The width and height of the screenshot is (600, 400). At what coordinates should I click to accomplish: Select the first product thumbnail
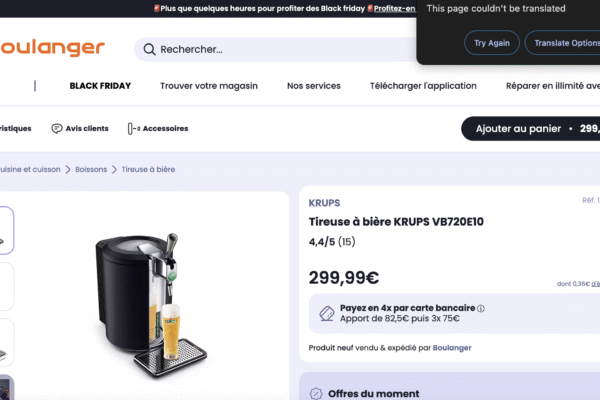[x=6, y=230]
